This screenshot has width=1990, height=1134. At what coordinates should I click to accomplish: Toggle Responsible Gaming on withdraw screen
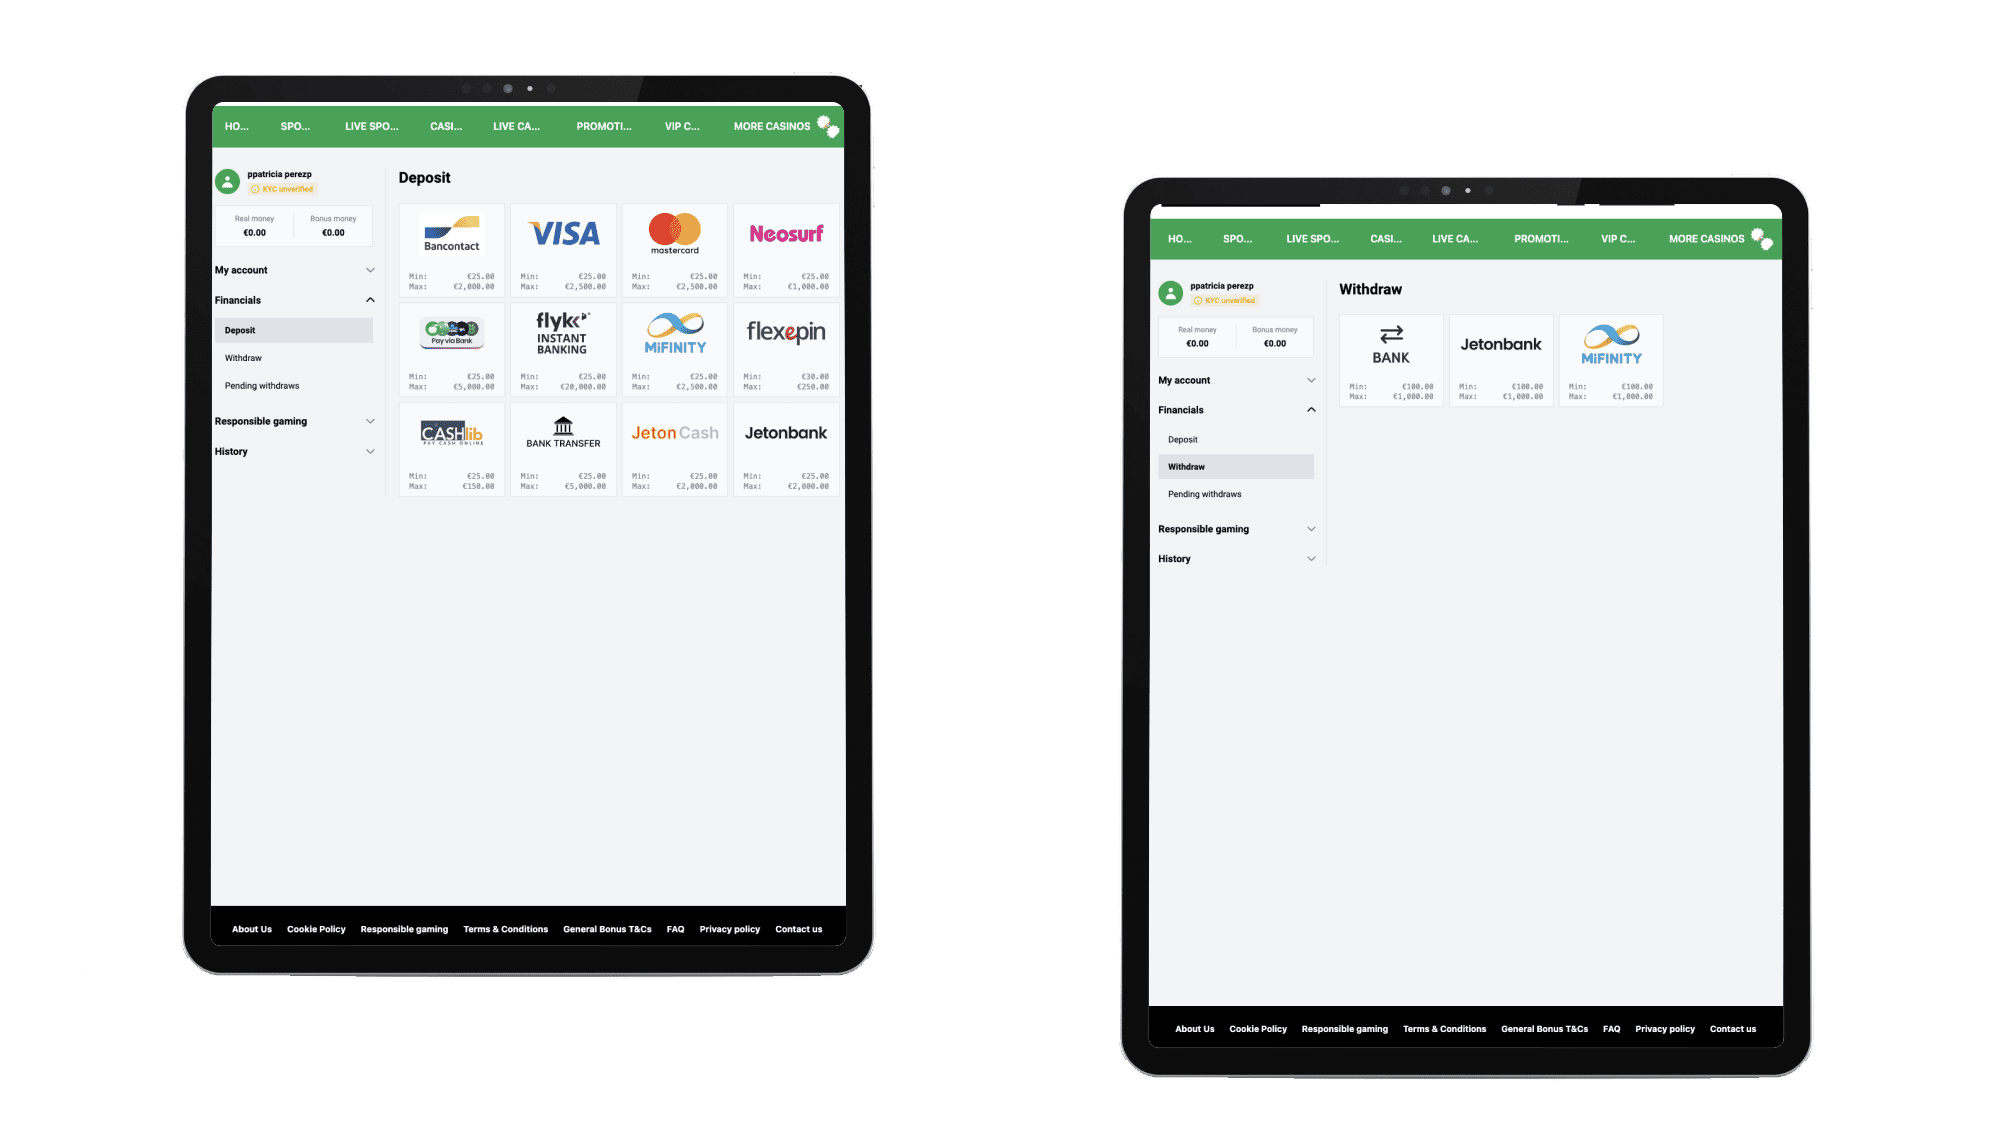[1307, 529]
